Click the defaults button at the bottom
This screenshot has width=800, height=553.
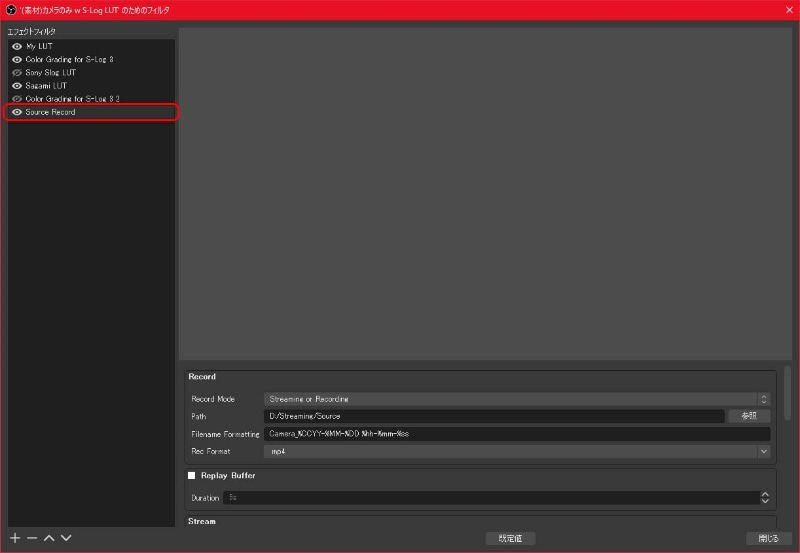510,538
